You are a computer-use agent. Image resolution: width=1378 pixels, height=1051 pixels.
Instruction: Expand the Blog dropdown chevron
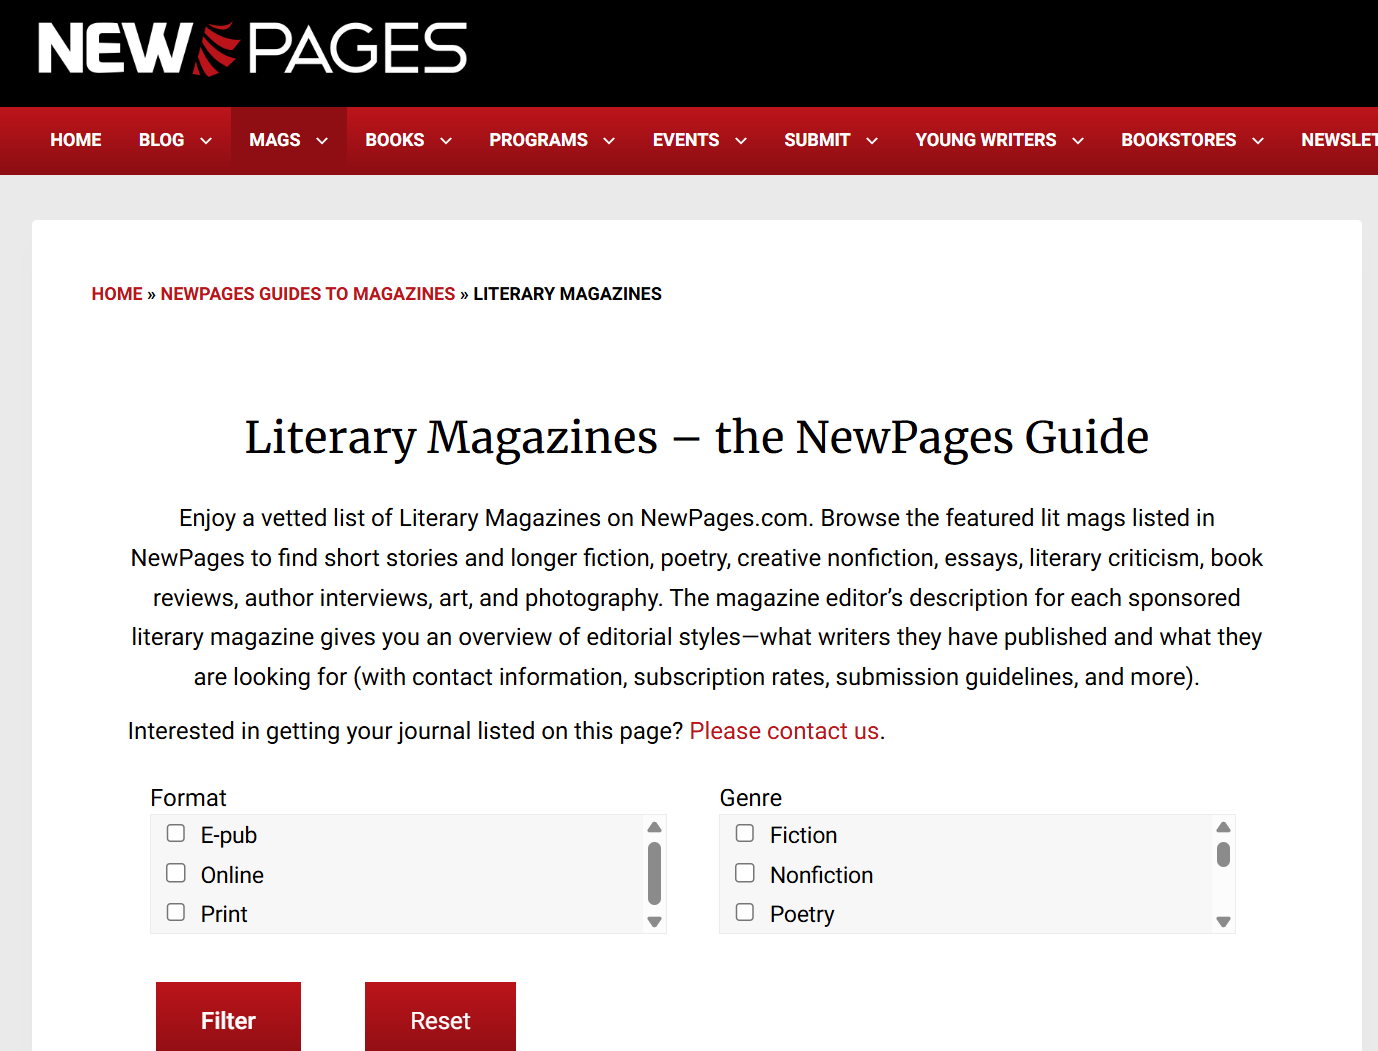206,141
